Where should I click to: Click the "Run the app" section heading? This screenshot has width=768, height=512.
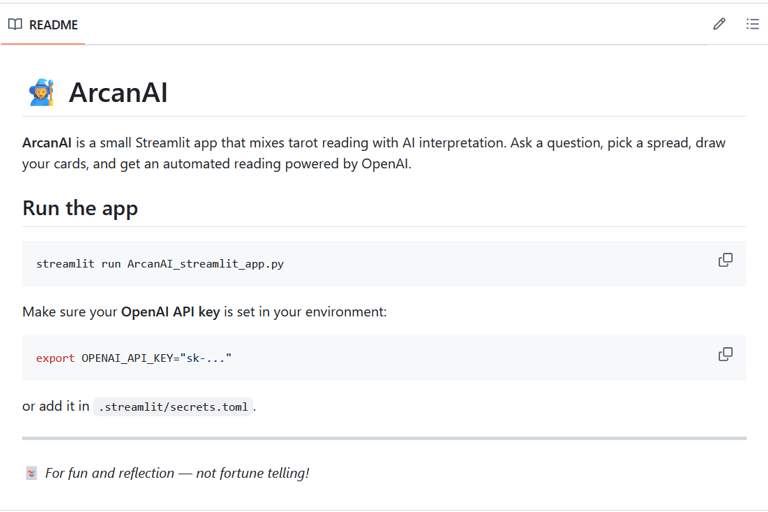80,208
